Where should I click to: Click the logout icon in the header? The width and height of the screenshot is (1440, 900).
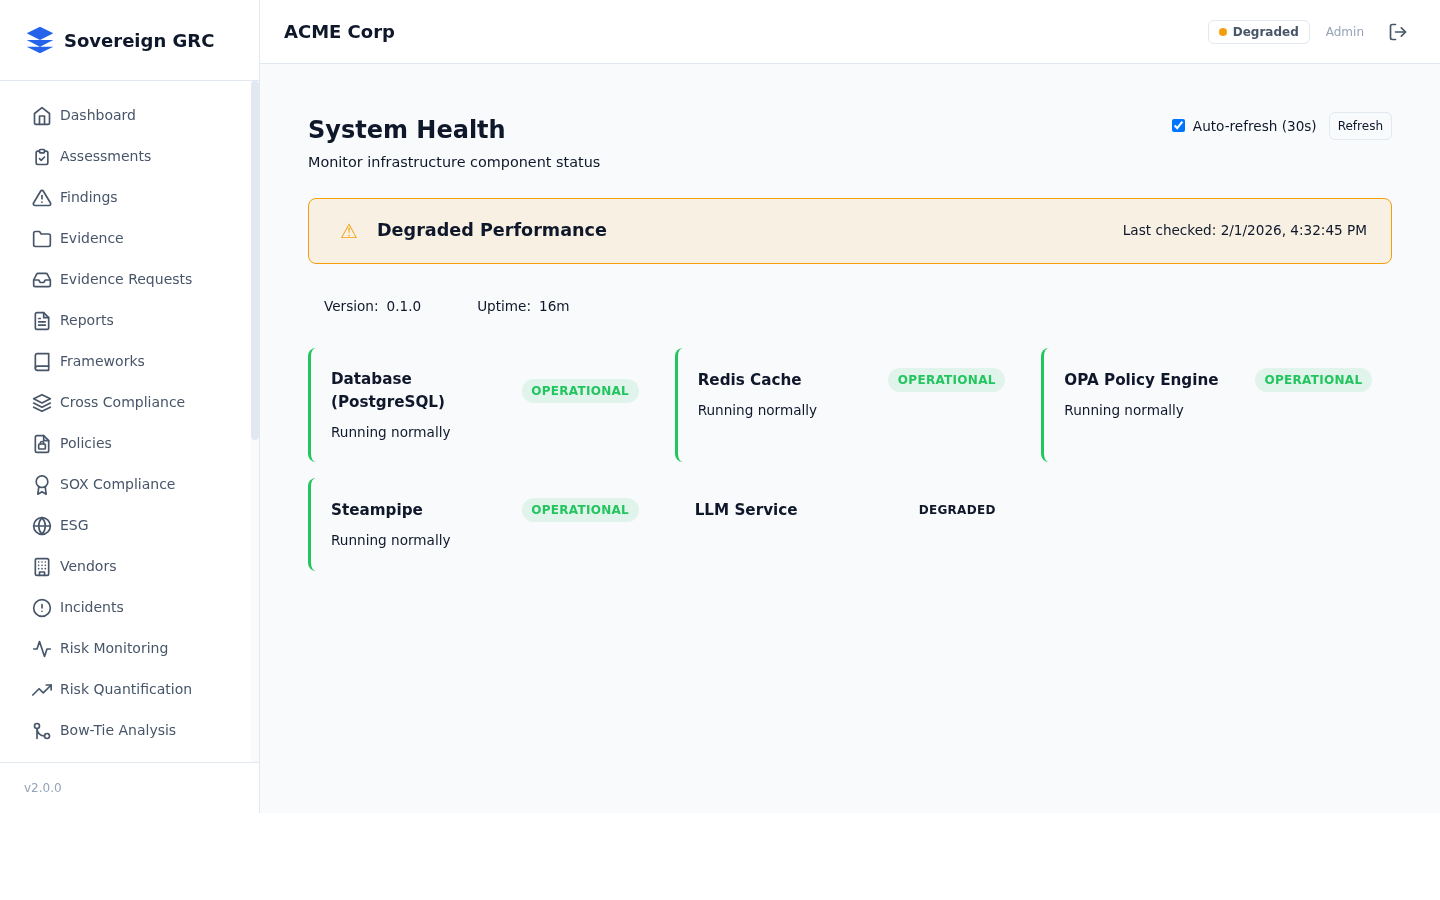tap(1398, 31)
